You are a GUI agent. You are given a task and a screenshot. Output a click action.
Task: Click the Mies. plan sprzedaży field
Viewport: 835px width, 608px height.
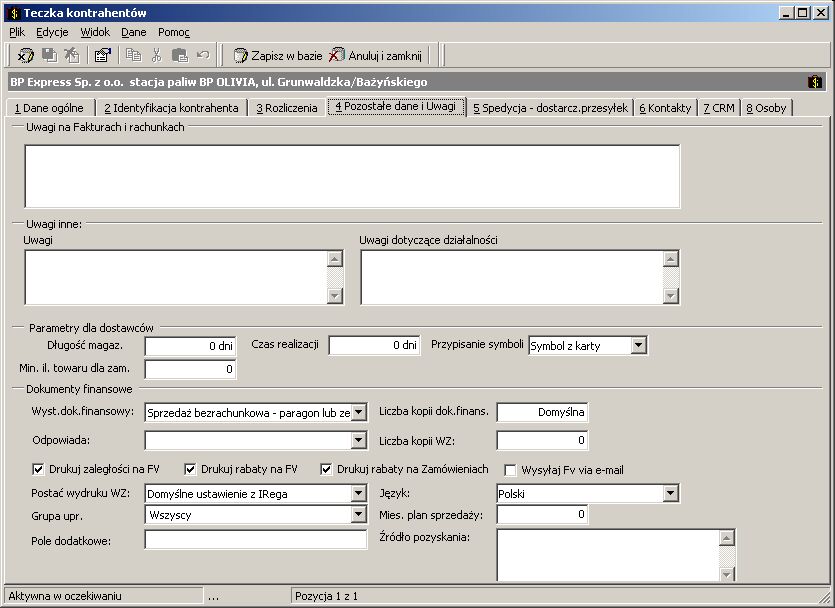coord(542,514)
